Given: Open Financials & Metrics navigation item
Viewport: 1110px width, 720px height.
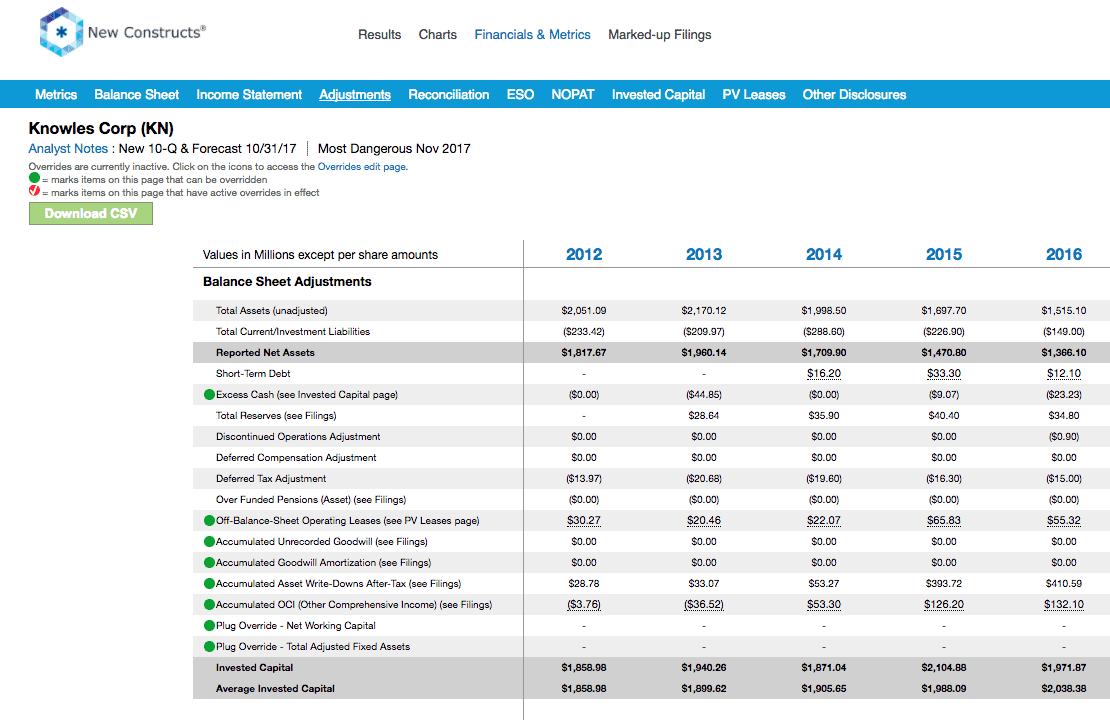Looking at the screenshot, I should 532,35.
